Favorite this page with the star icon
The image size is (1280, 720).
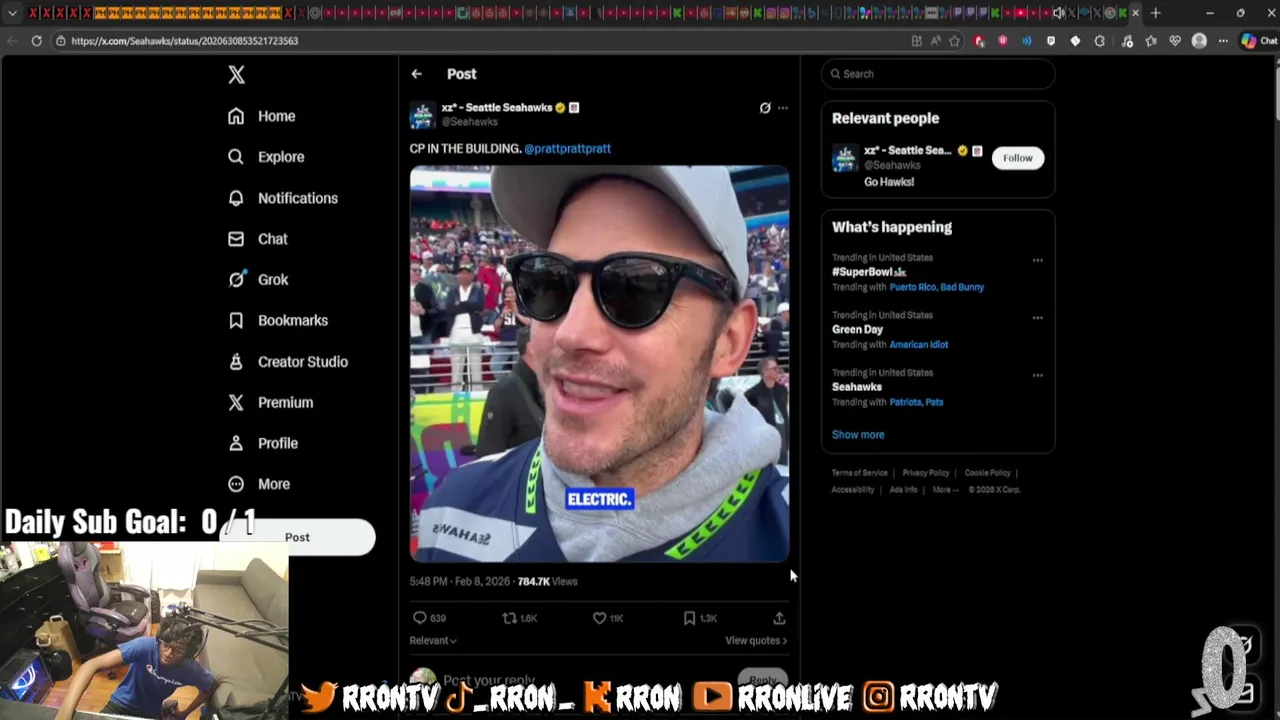(x=954, y=41)
